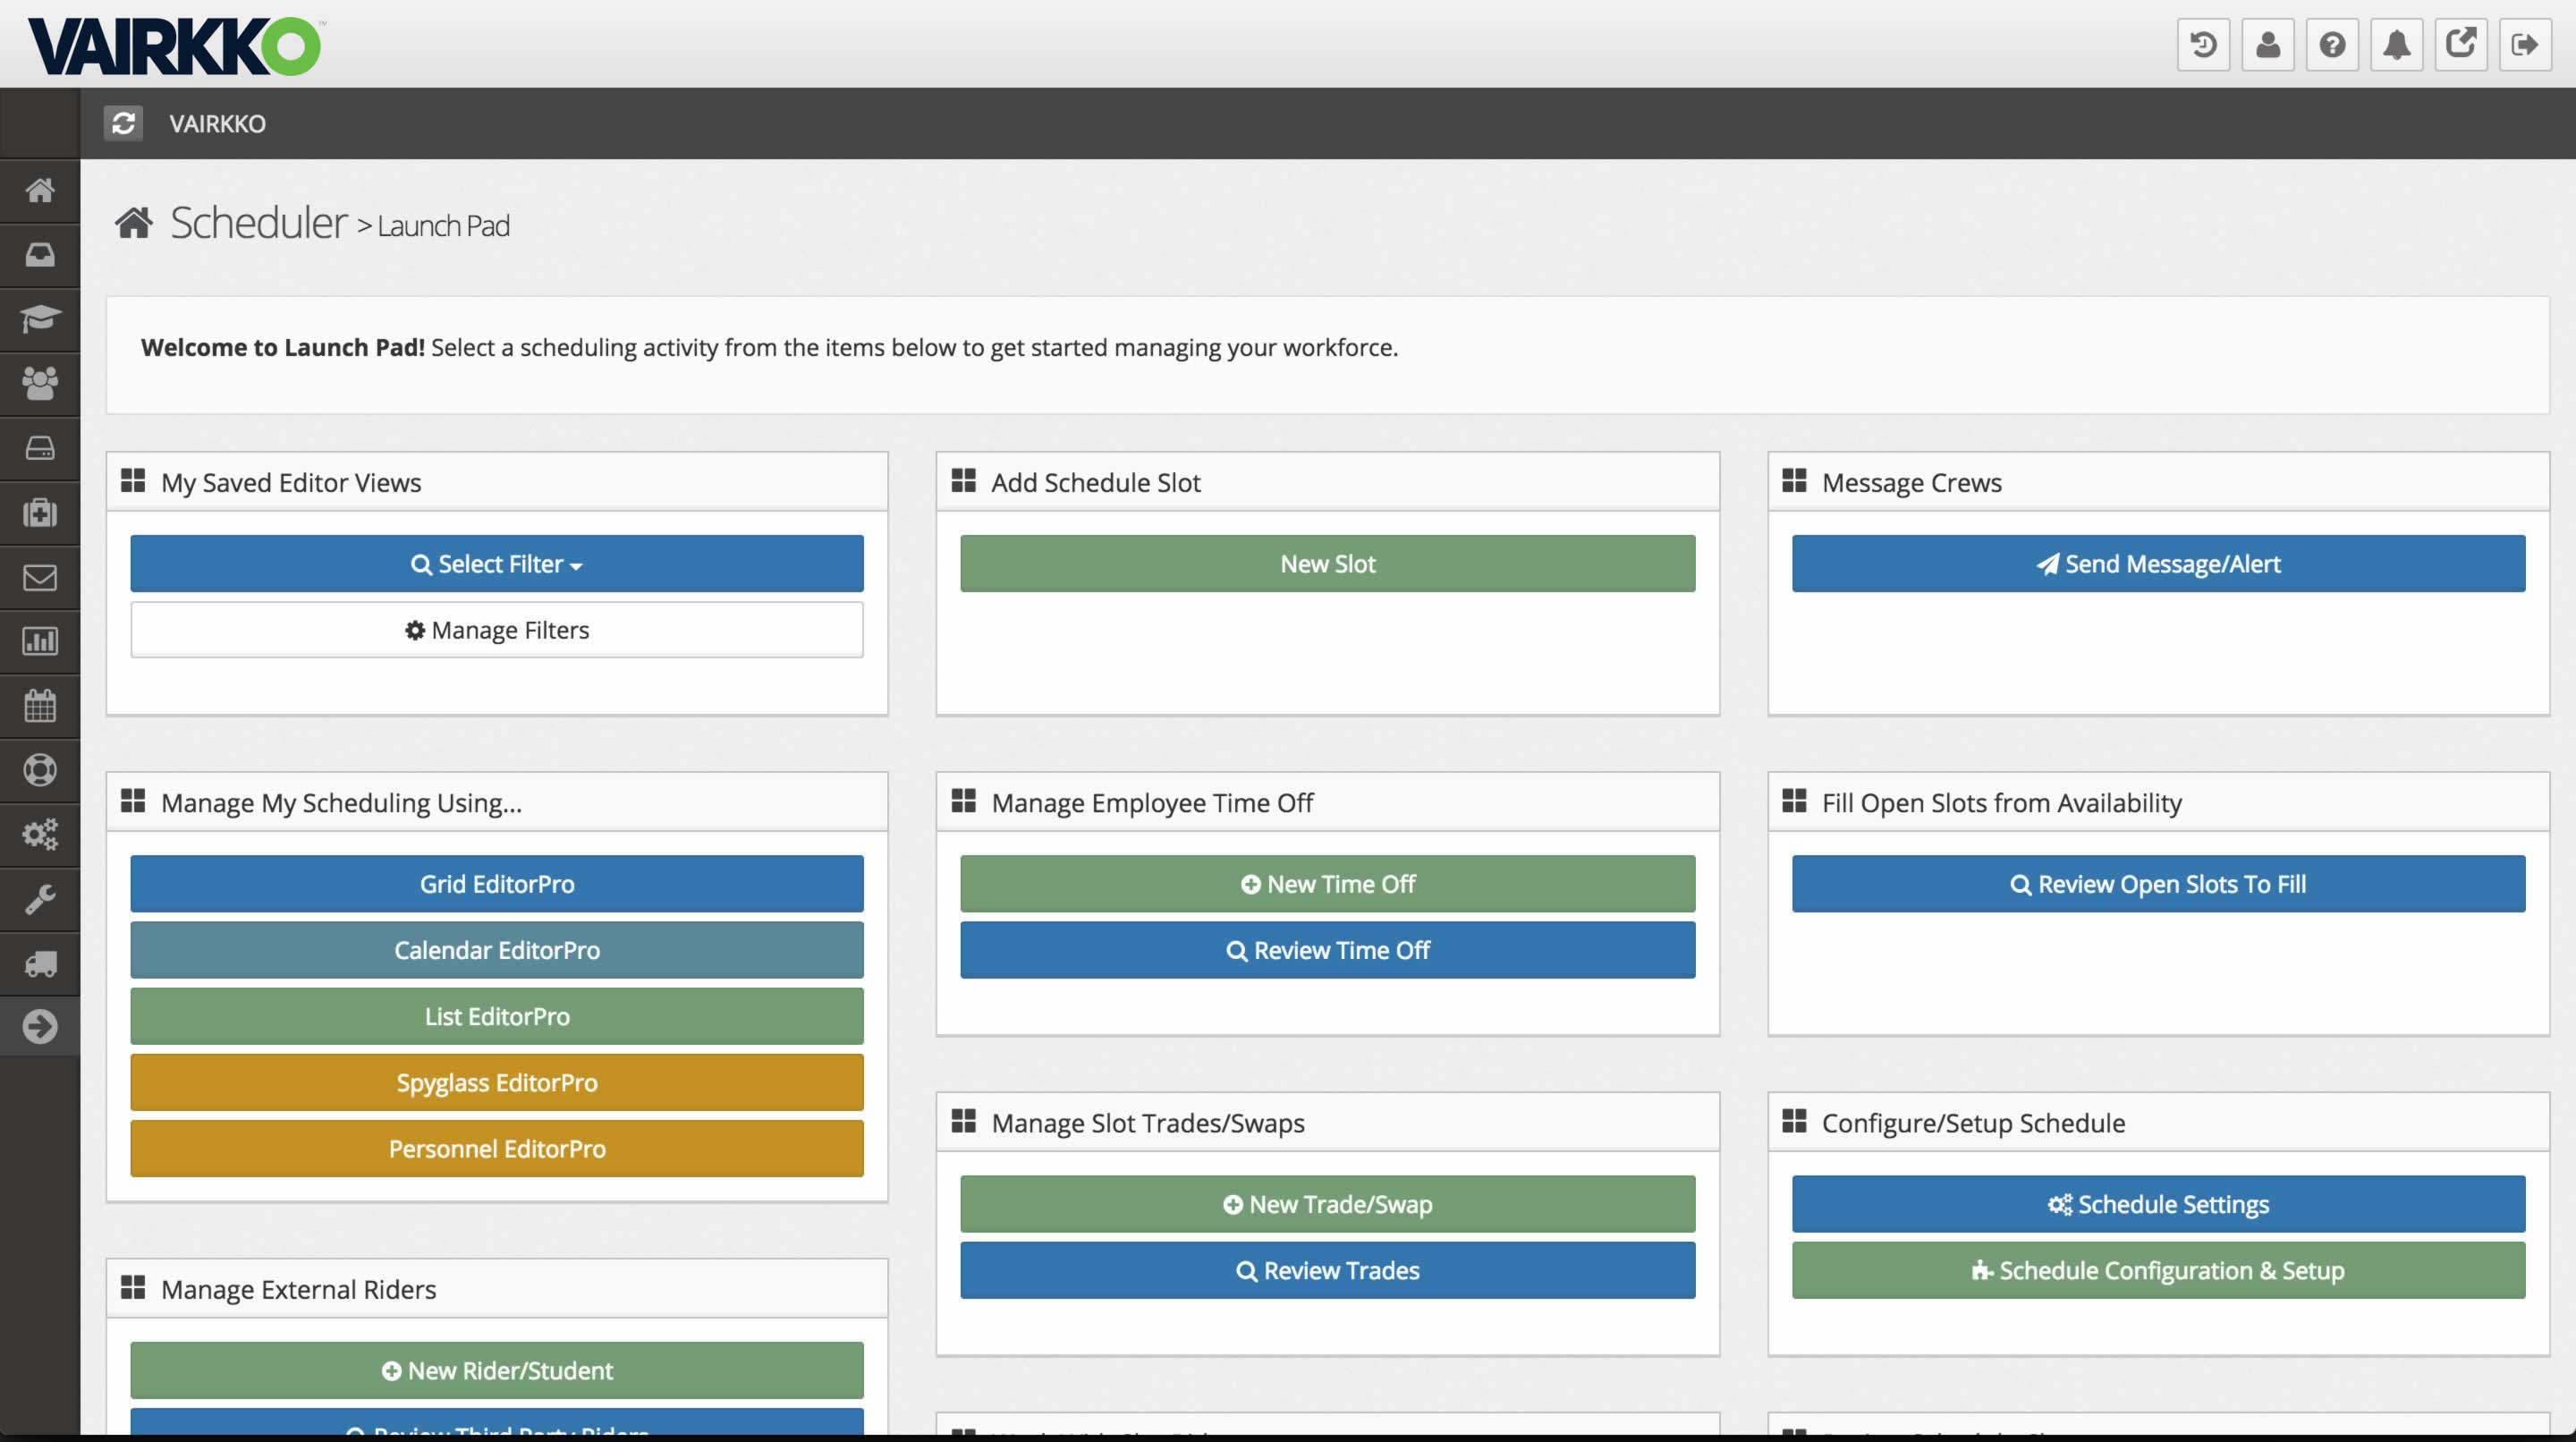This screenshot has width=2576, height=1442.
Task: Click the bar chart reports icon
Action: coord(40,641)
